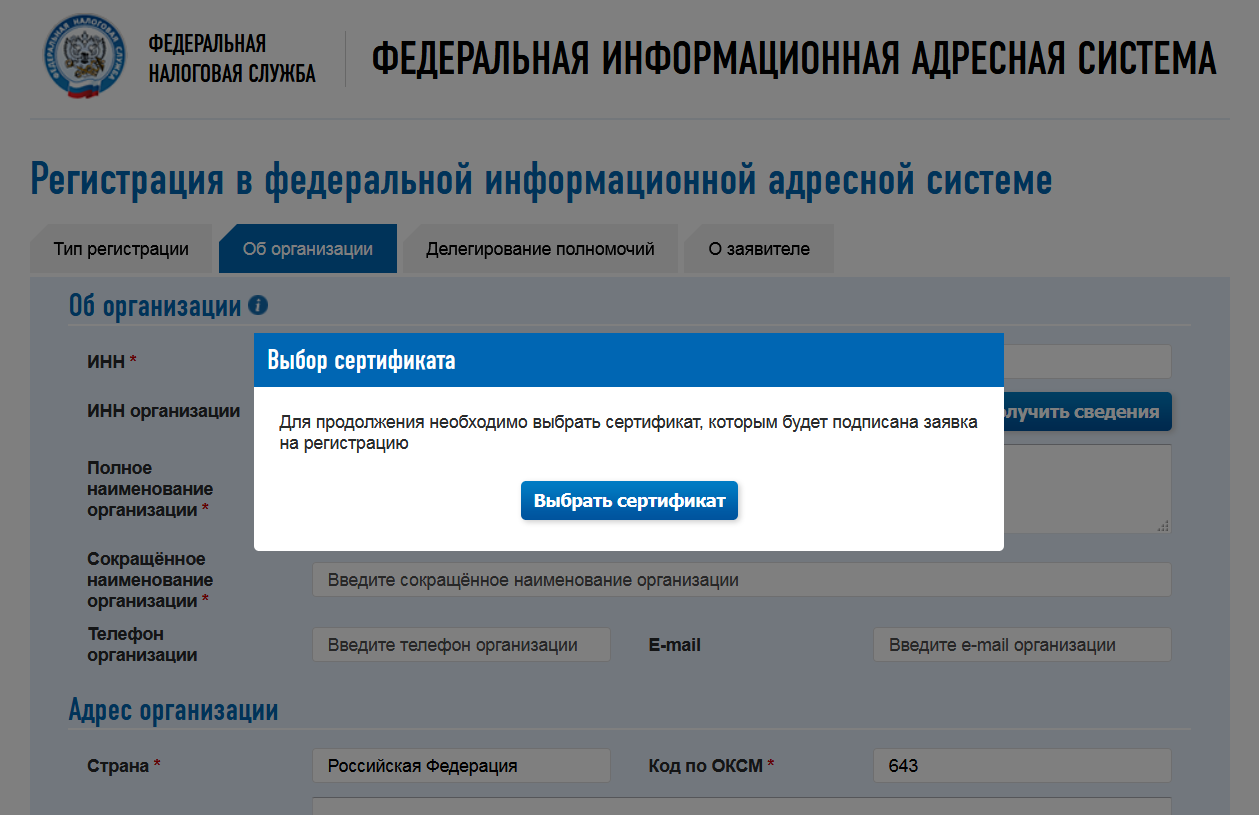Click the info icon beside 'Об организации' heading
Image resolution: width=1259 pixels, height=815 pixels.
point(258,305)
